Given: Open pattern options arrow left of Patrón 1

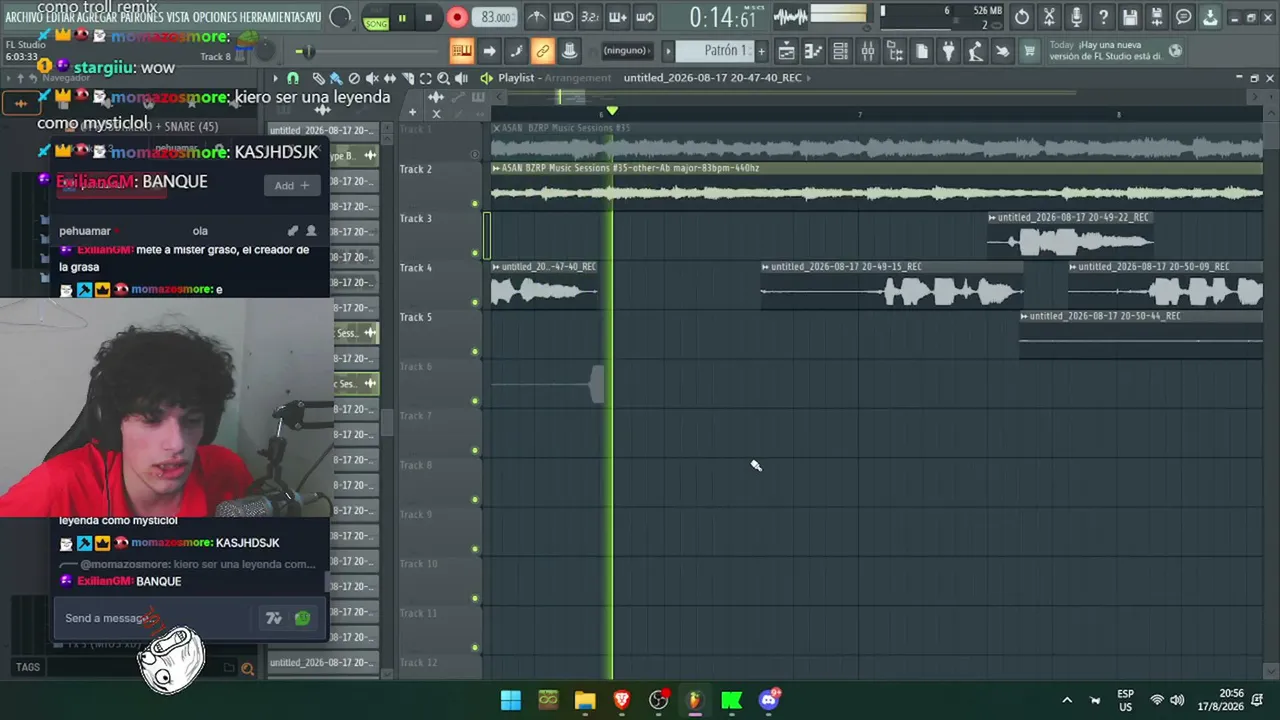Looking at the screenshot, I should point(669,51).
